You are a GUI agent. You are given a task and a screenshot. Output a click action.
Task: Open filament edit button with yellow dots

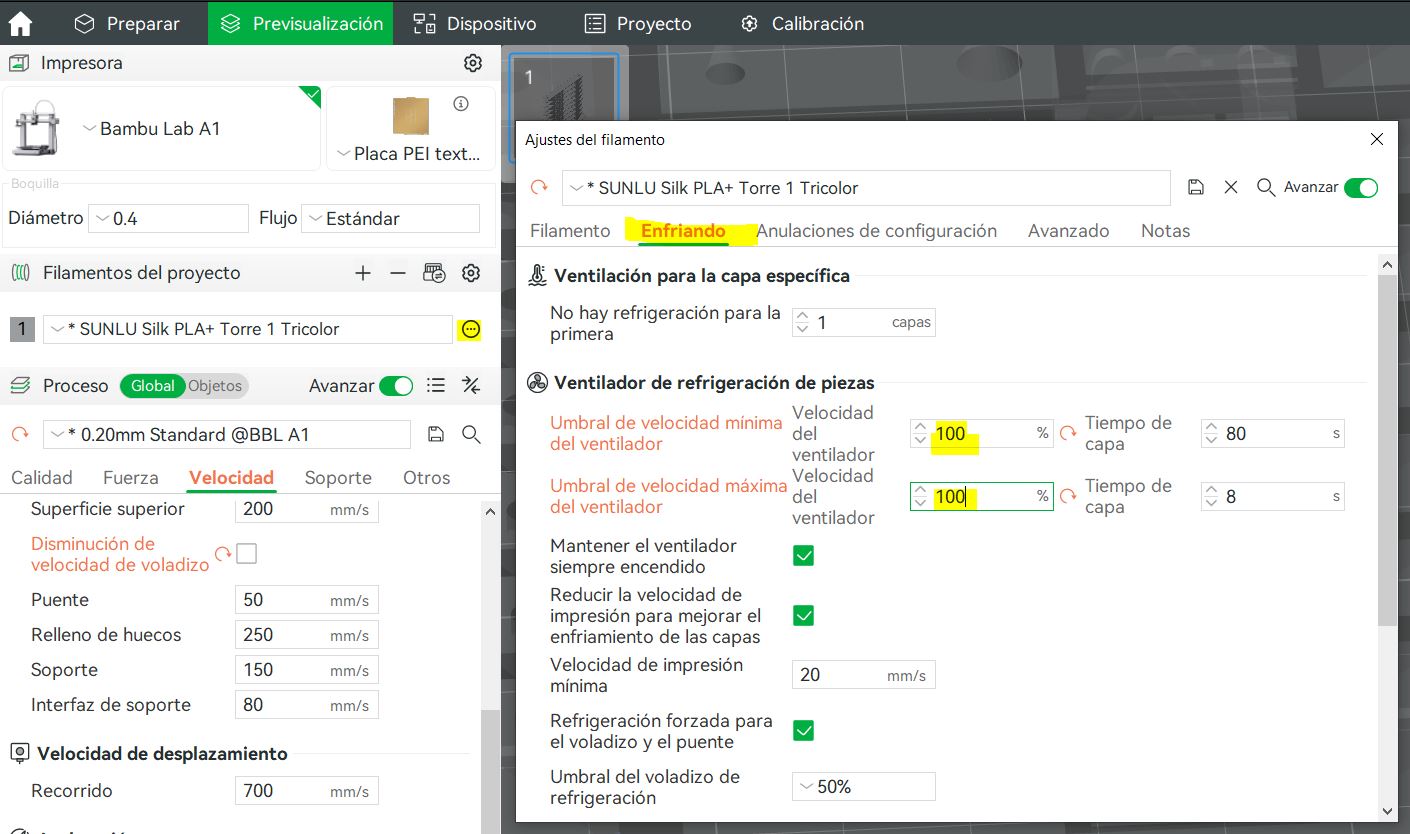click(x=471, y=329)
